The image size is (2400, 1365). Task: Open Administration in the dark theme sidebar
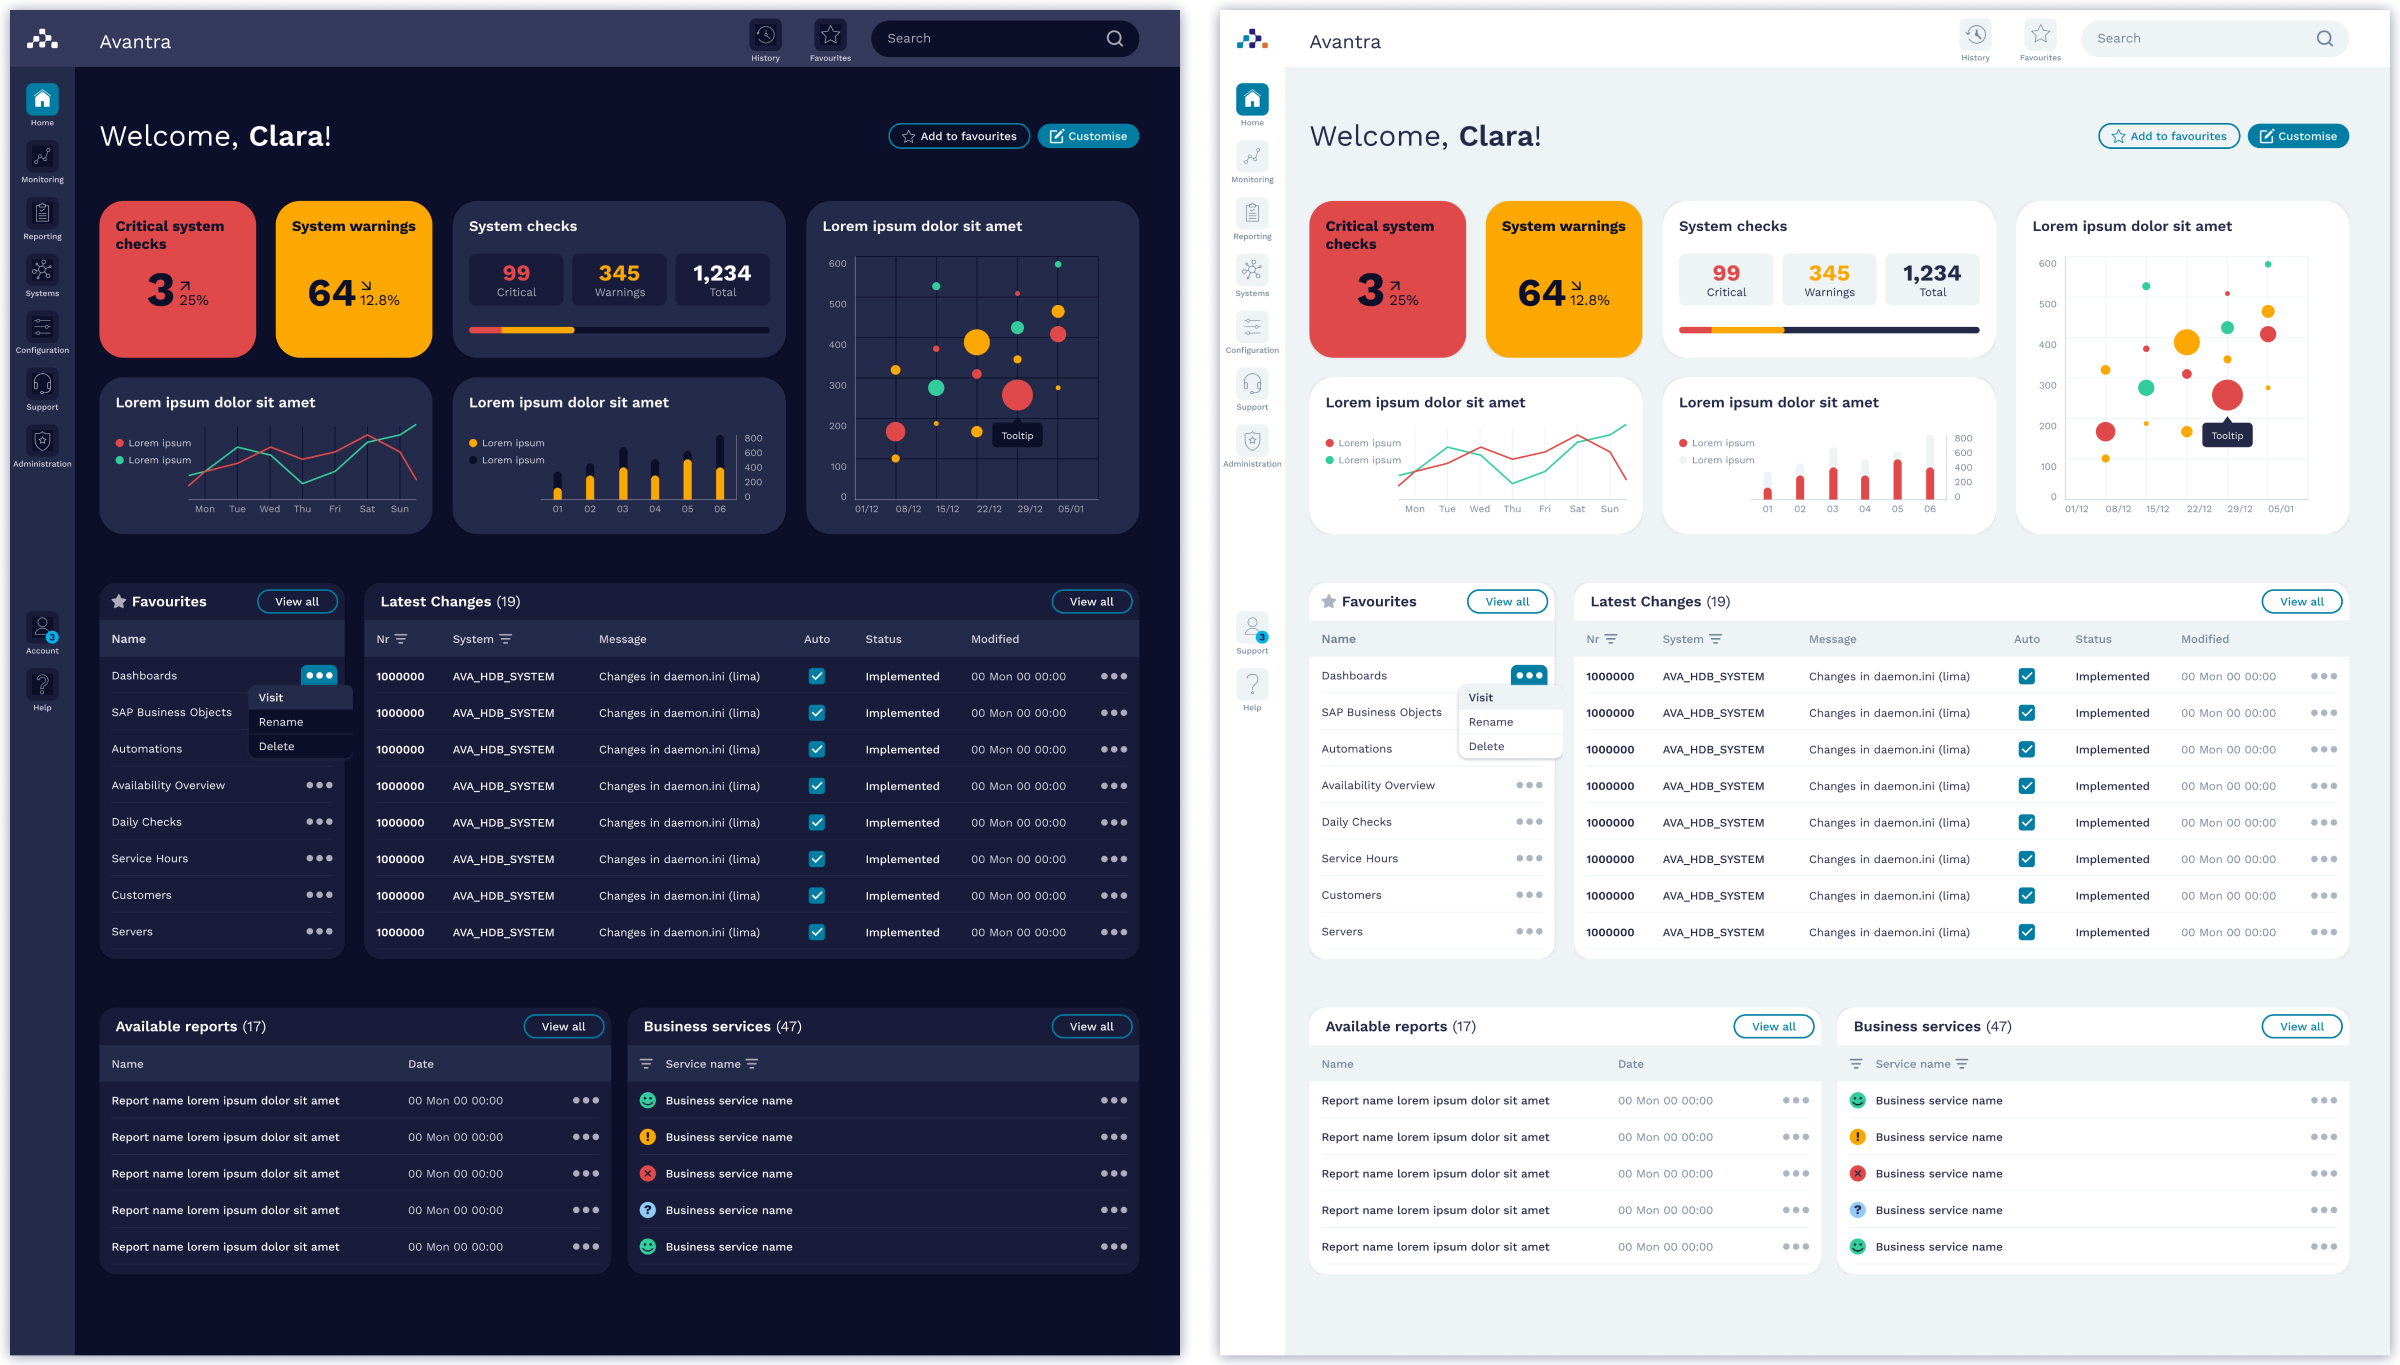click(x=42, y=442)
